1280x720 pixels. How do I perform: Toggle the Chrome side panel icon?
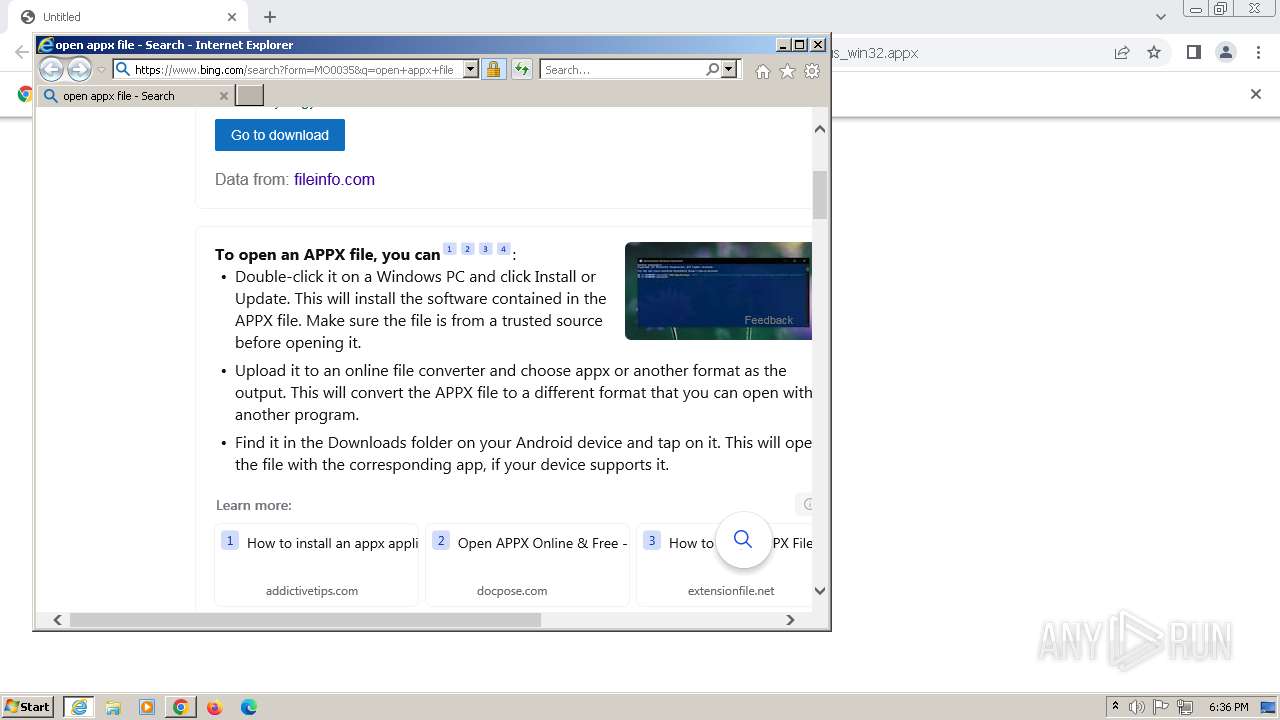coord(1193,53)
